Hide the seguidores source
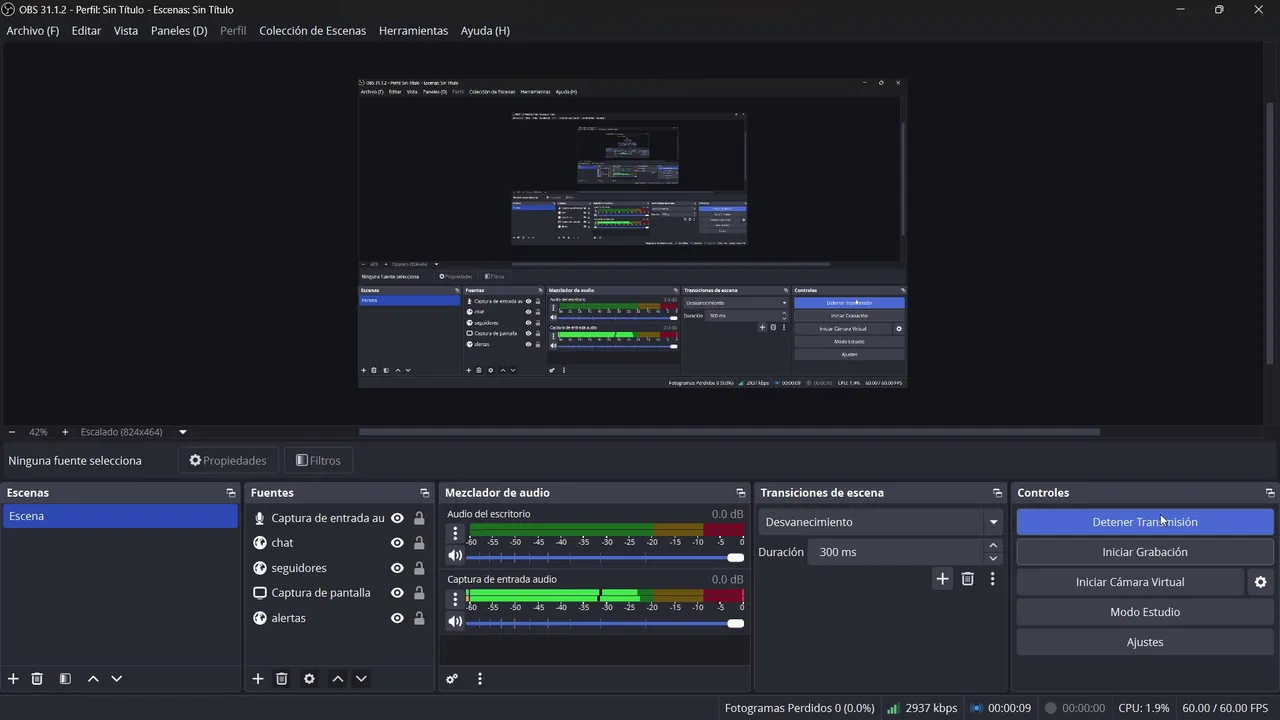This screenshot has height=720, width=1280. (397, 568)
